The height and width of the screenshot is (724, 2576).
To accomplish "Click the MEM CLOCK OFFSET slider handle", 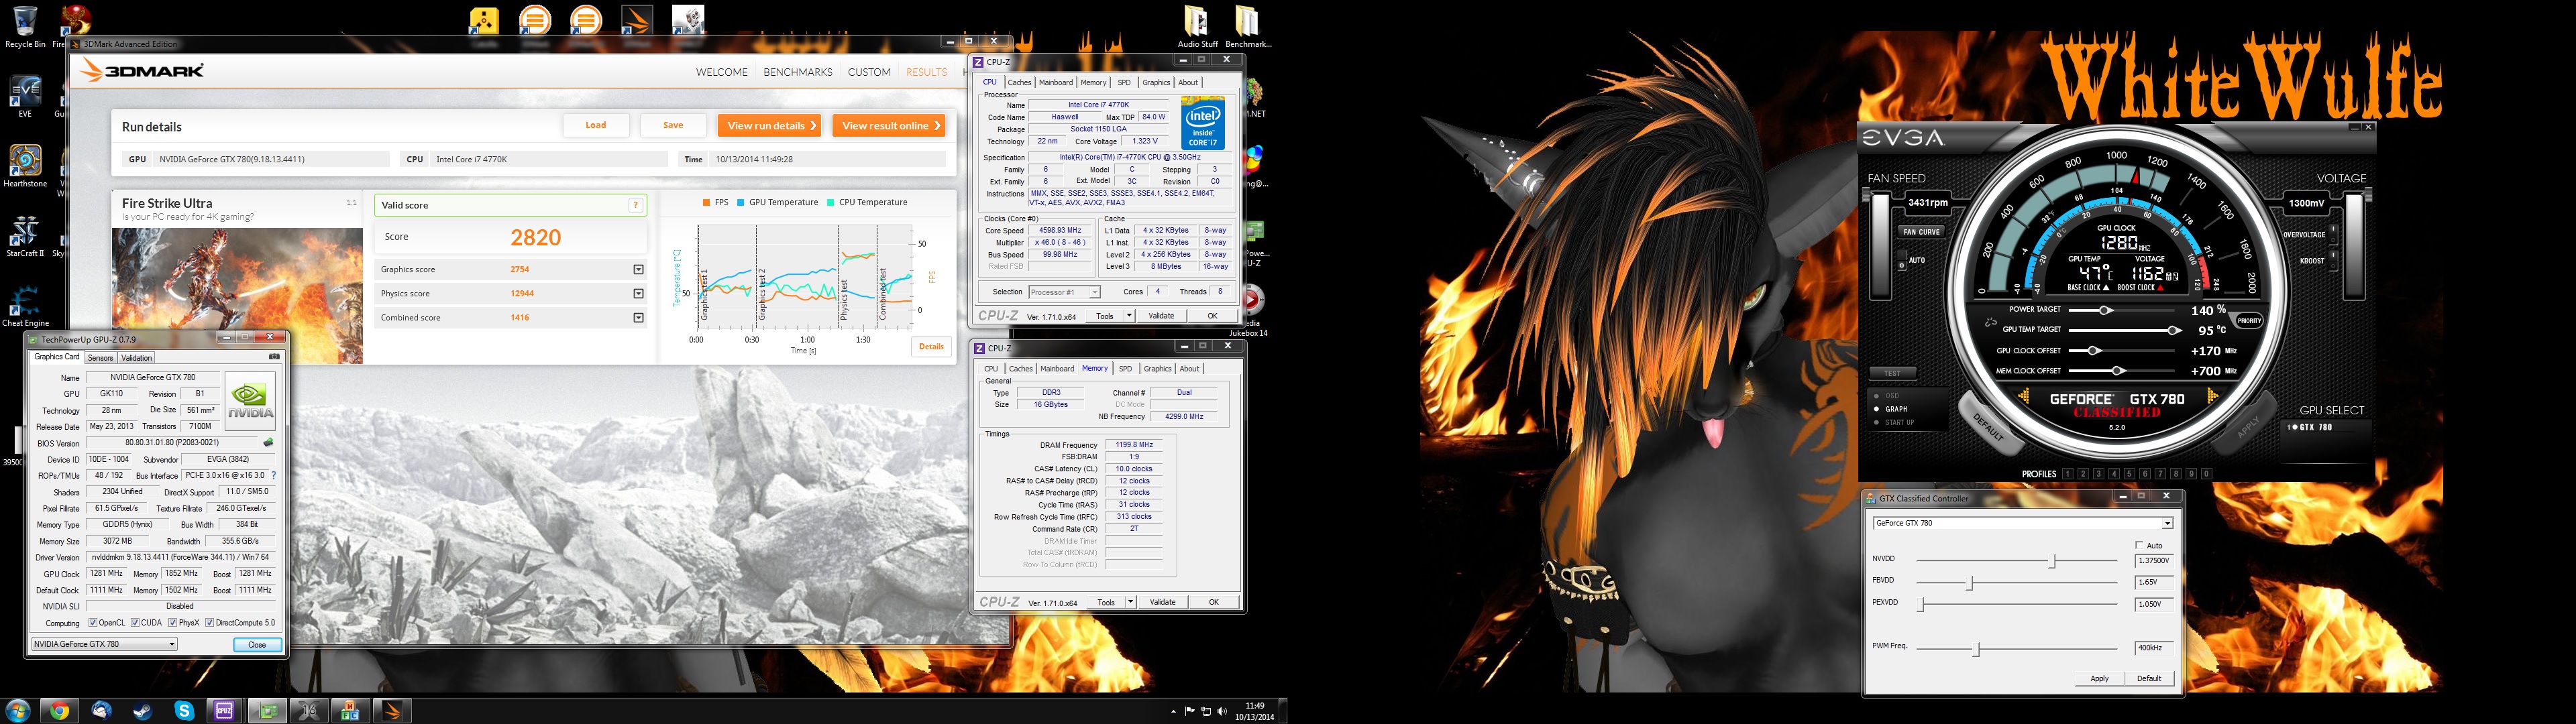I will click(2117, 371).
